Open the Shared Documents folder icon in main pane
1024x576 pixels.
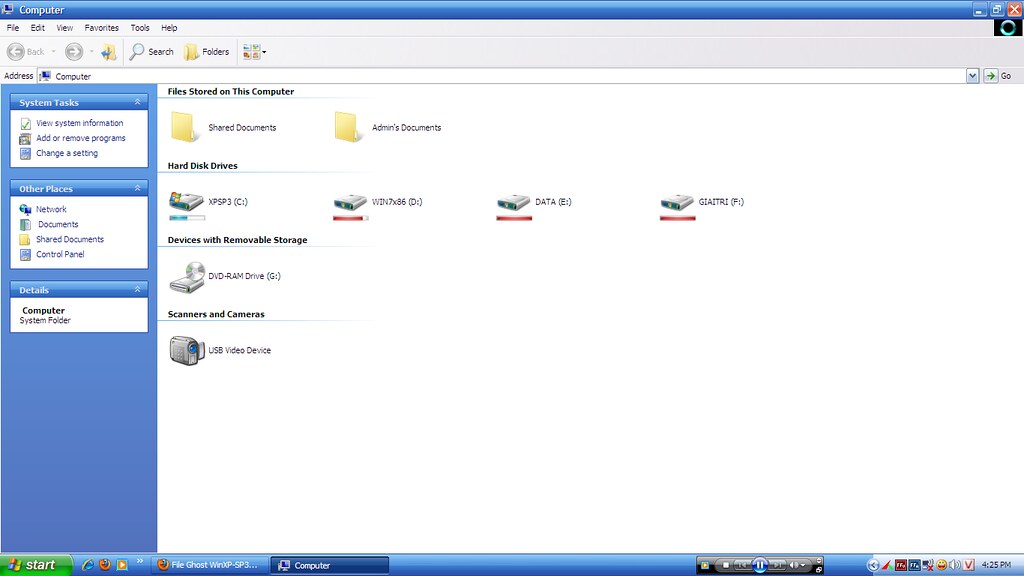click(184, 127)
